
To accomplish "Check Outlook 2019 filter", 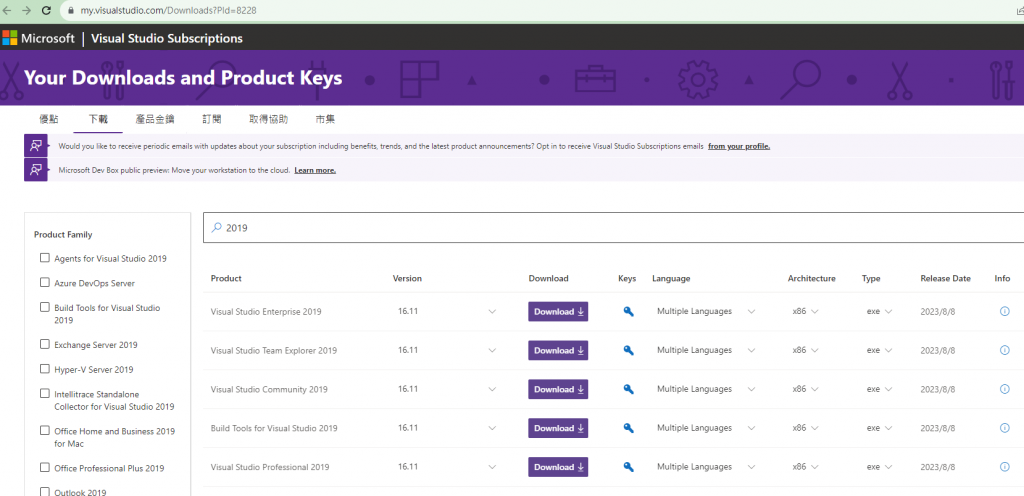I will (45, 491).
